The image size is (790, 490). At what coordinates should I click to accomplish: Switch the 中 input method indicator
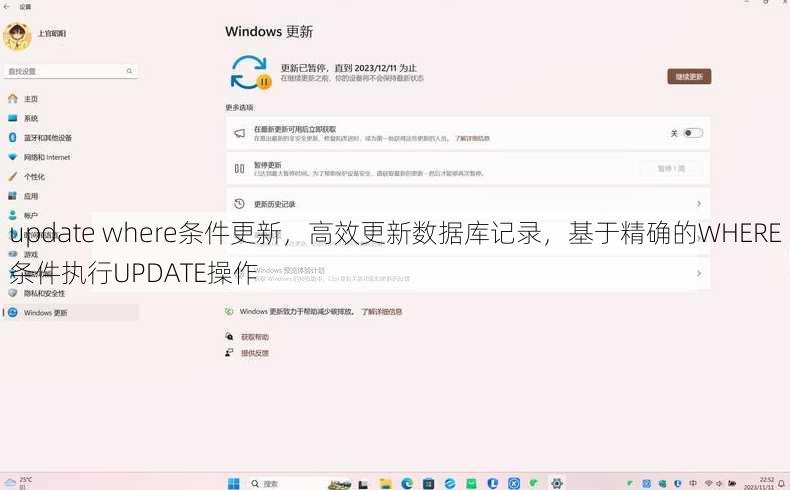click(x=693, y=483)
